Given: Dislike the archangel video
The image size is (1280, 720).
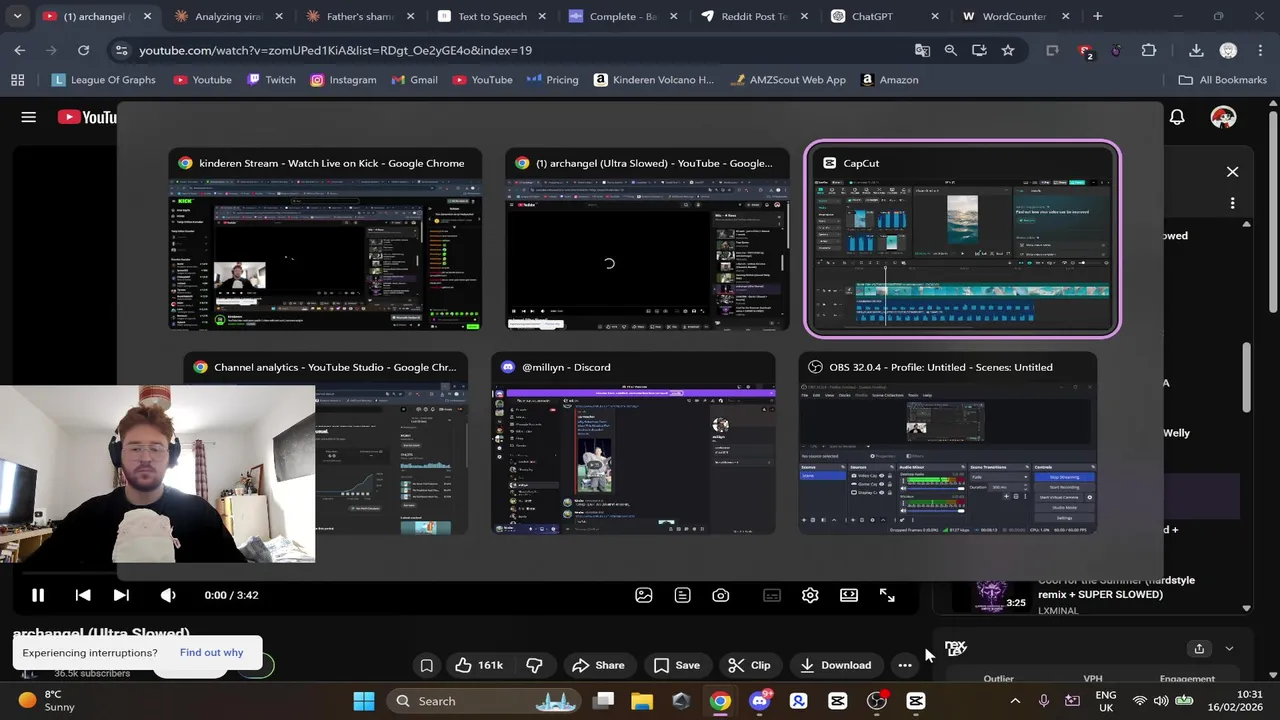Looking at the screenshot, I should 535,665.
